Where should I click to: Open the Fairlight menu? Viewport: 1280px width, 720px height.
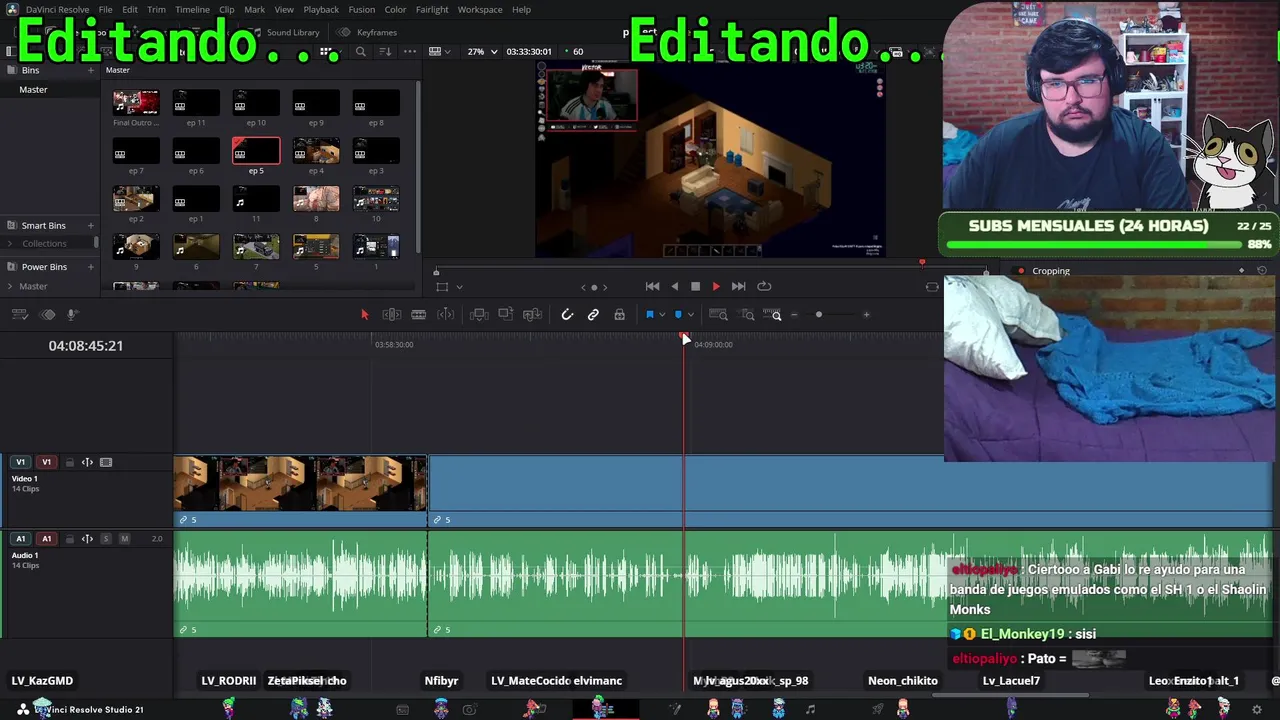[x=432, y=10]
